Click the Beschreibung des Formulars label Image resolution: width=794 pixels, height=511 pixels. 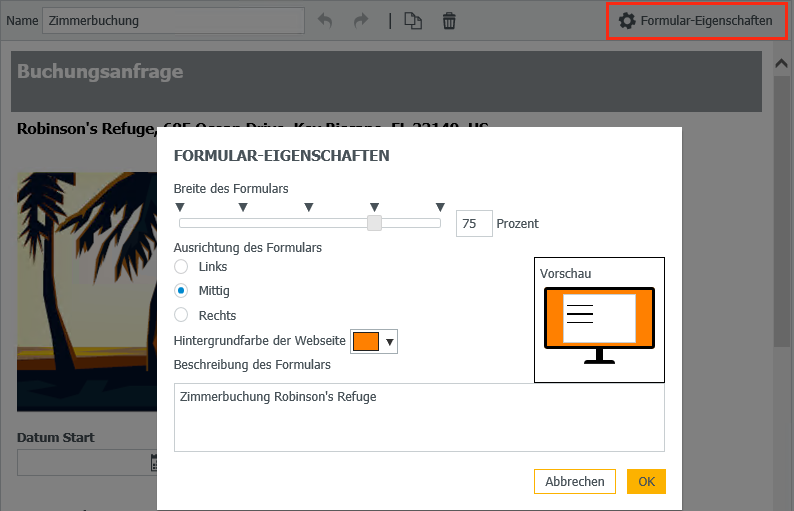[252, 365]
